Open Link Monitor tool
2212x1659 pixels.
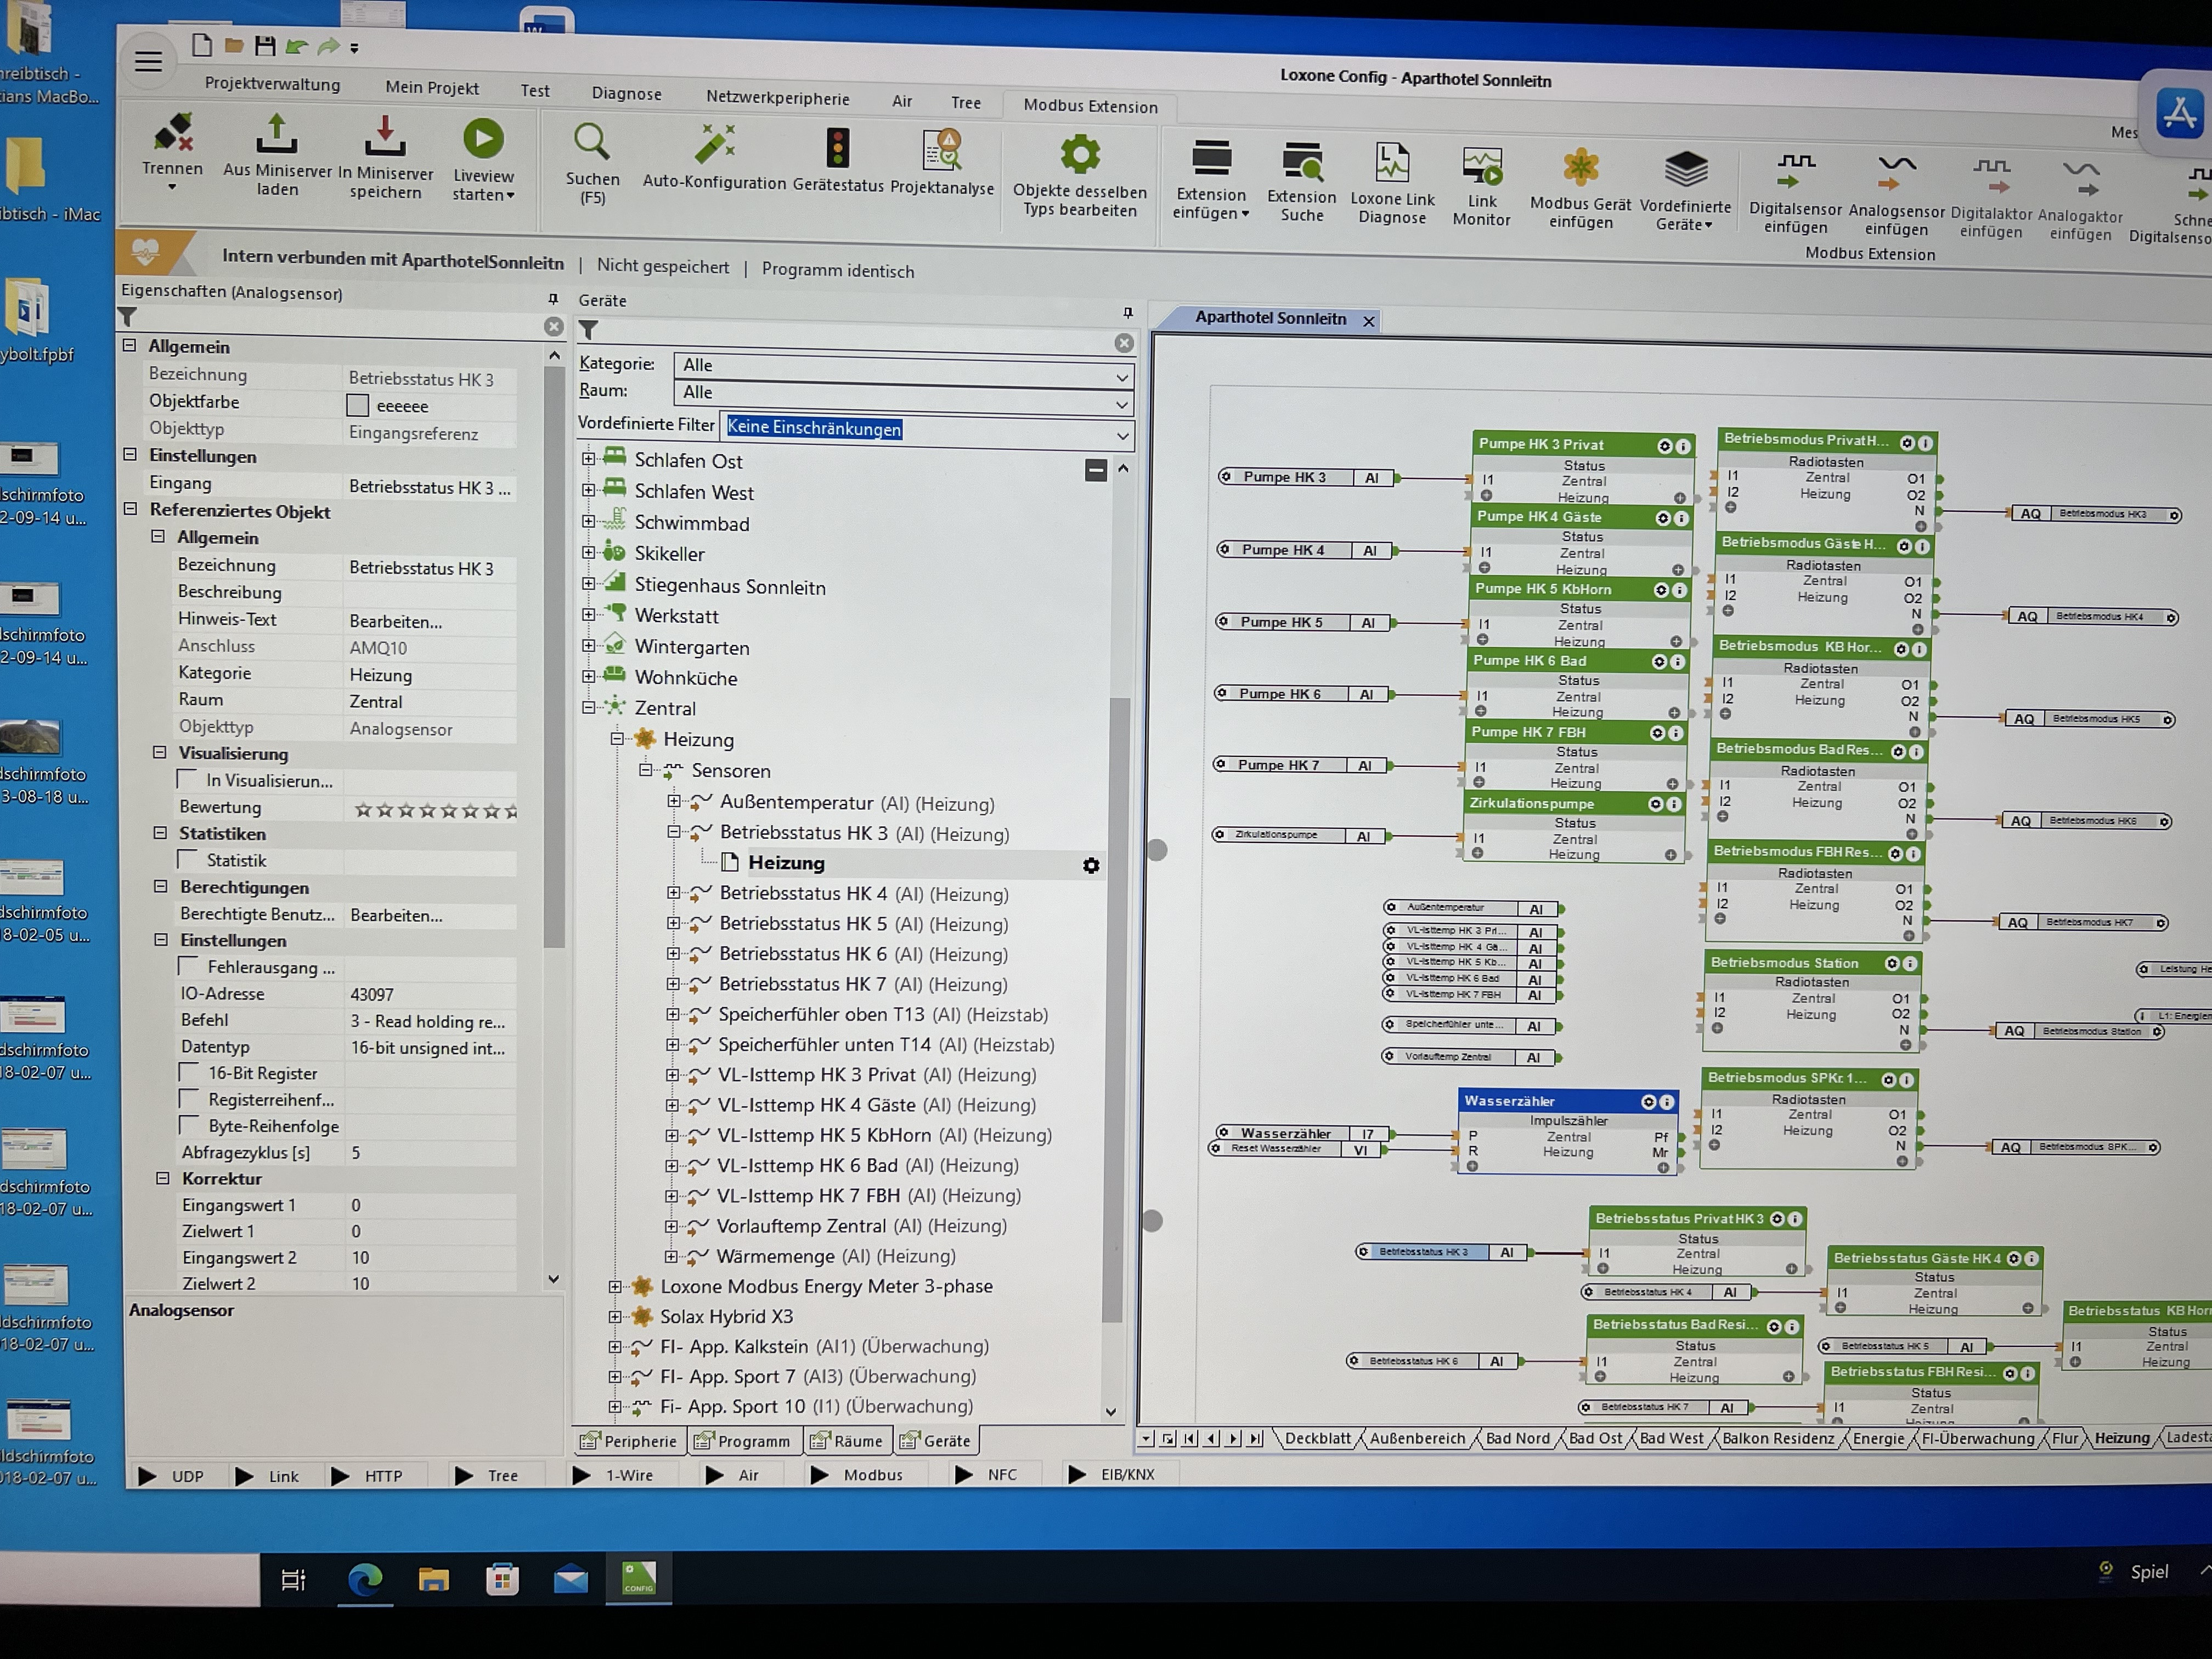[x=1482, y=167]
